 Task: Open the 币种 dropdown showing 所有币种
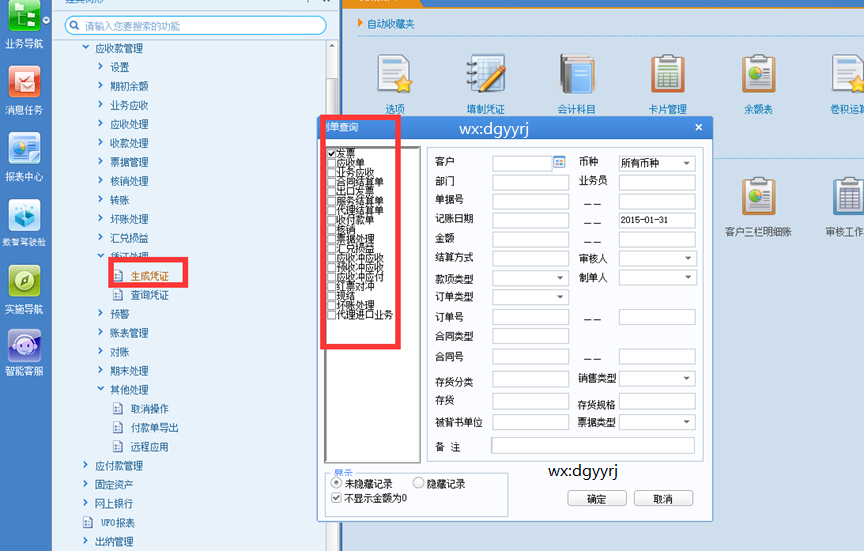click(x=657, y=163)
